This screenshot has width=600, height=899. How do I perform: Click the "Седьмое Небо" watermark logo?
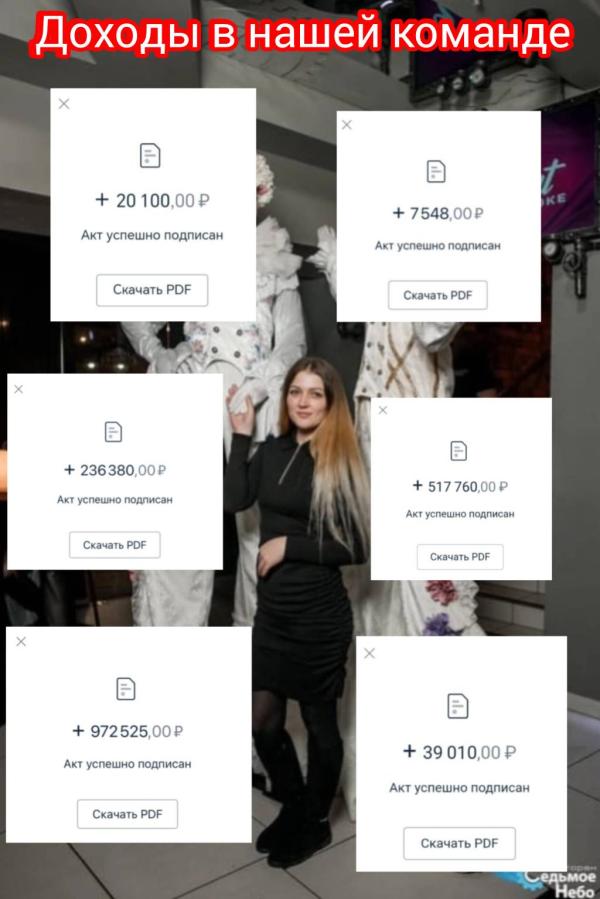tap(559, 882)
